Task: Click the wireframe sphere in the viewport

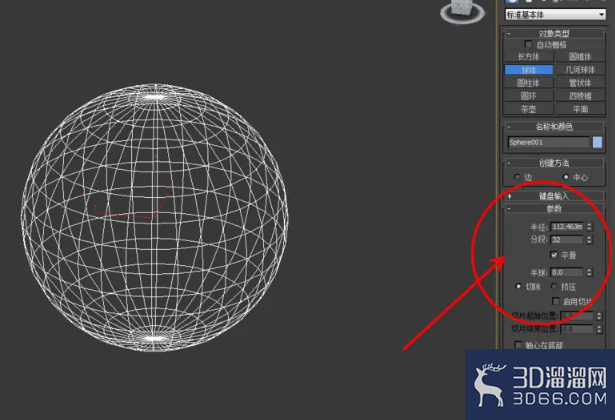Action: pos(155,217)
